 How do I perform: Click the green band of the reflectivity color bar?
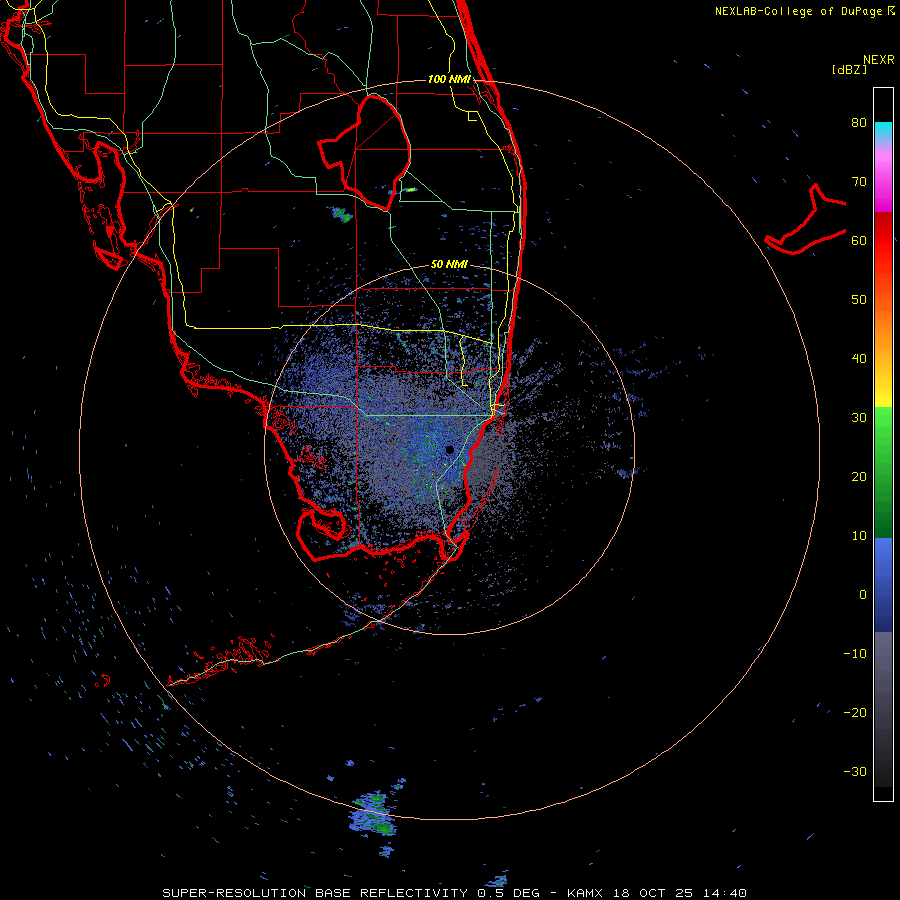click(883, 472)
